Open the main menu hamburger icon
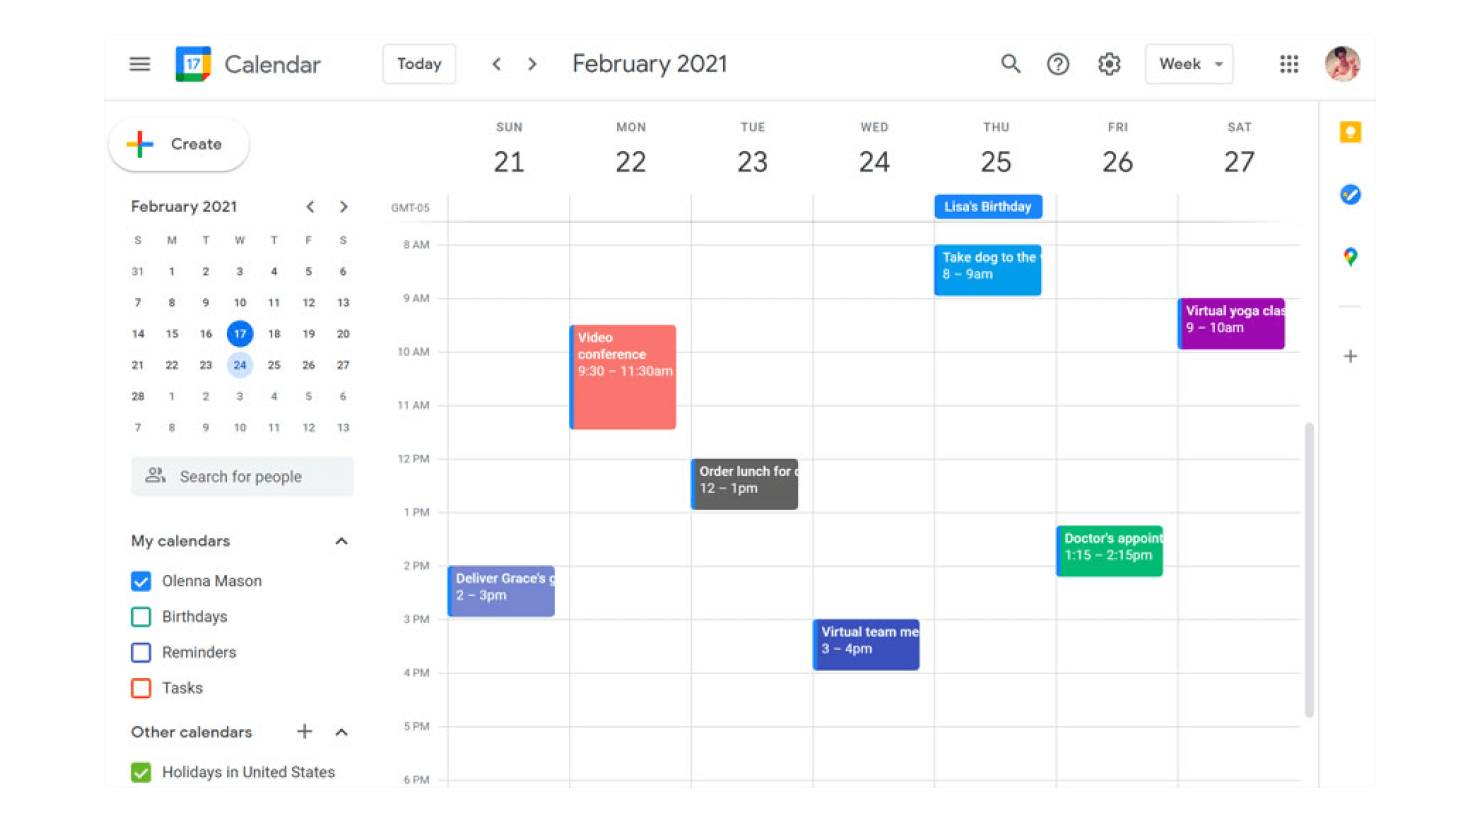Image resolution: width=1480 pixels, height=824 pixels. point(140,64)
